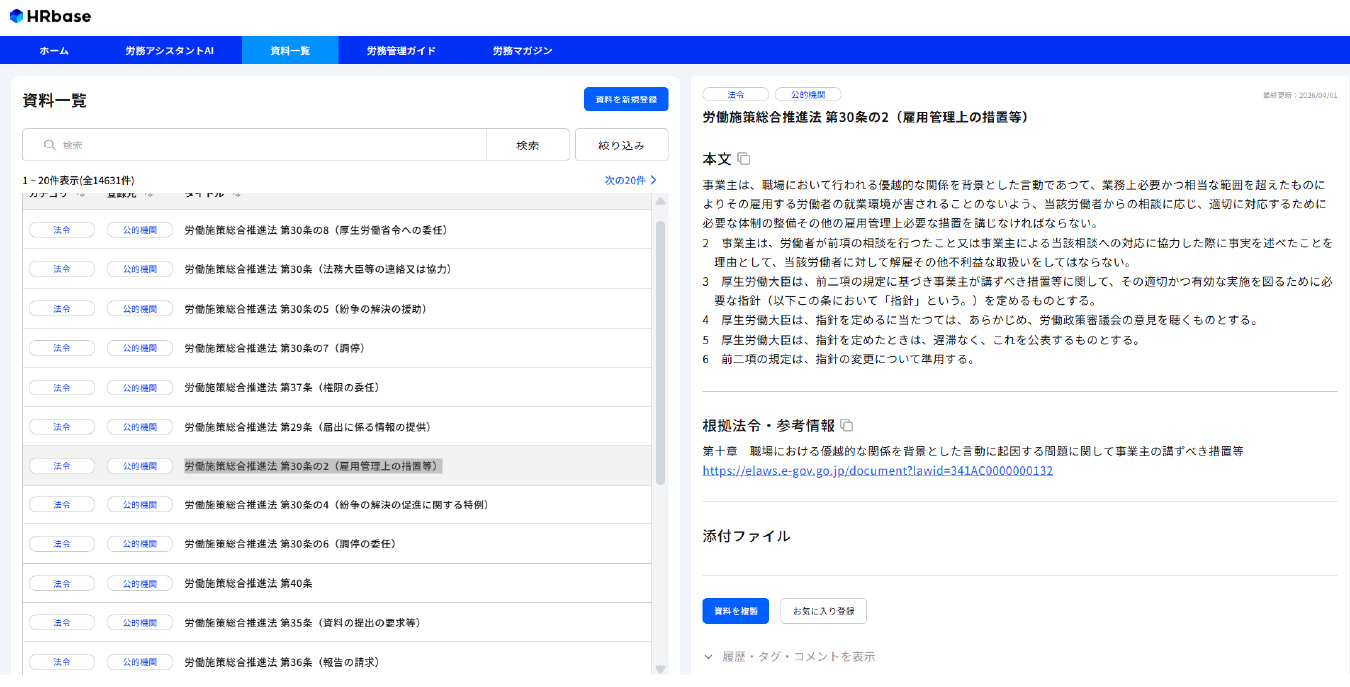1350x687 pixels.
Task: Click sort icon beside タイトル column header
Action: point(235,194)
